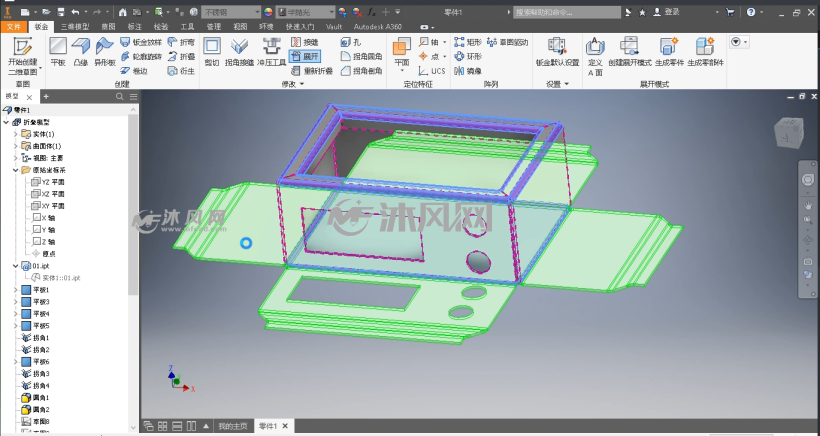The width and height of the screenshot is (820, 436).
Task: Click the 重新折叠 (Refold) tool
Action: pos(312,71)
